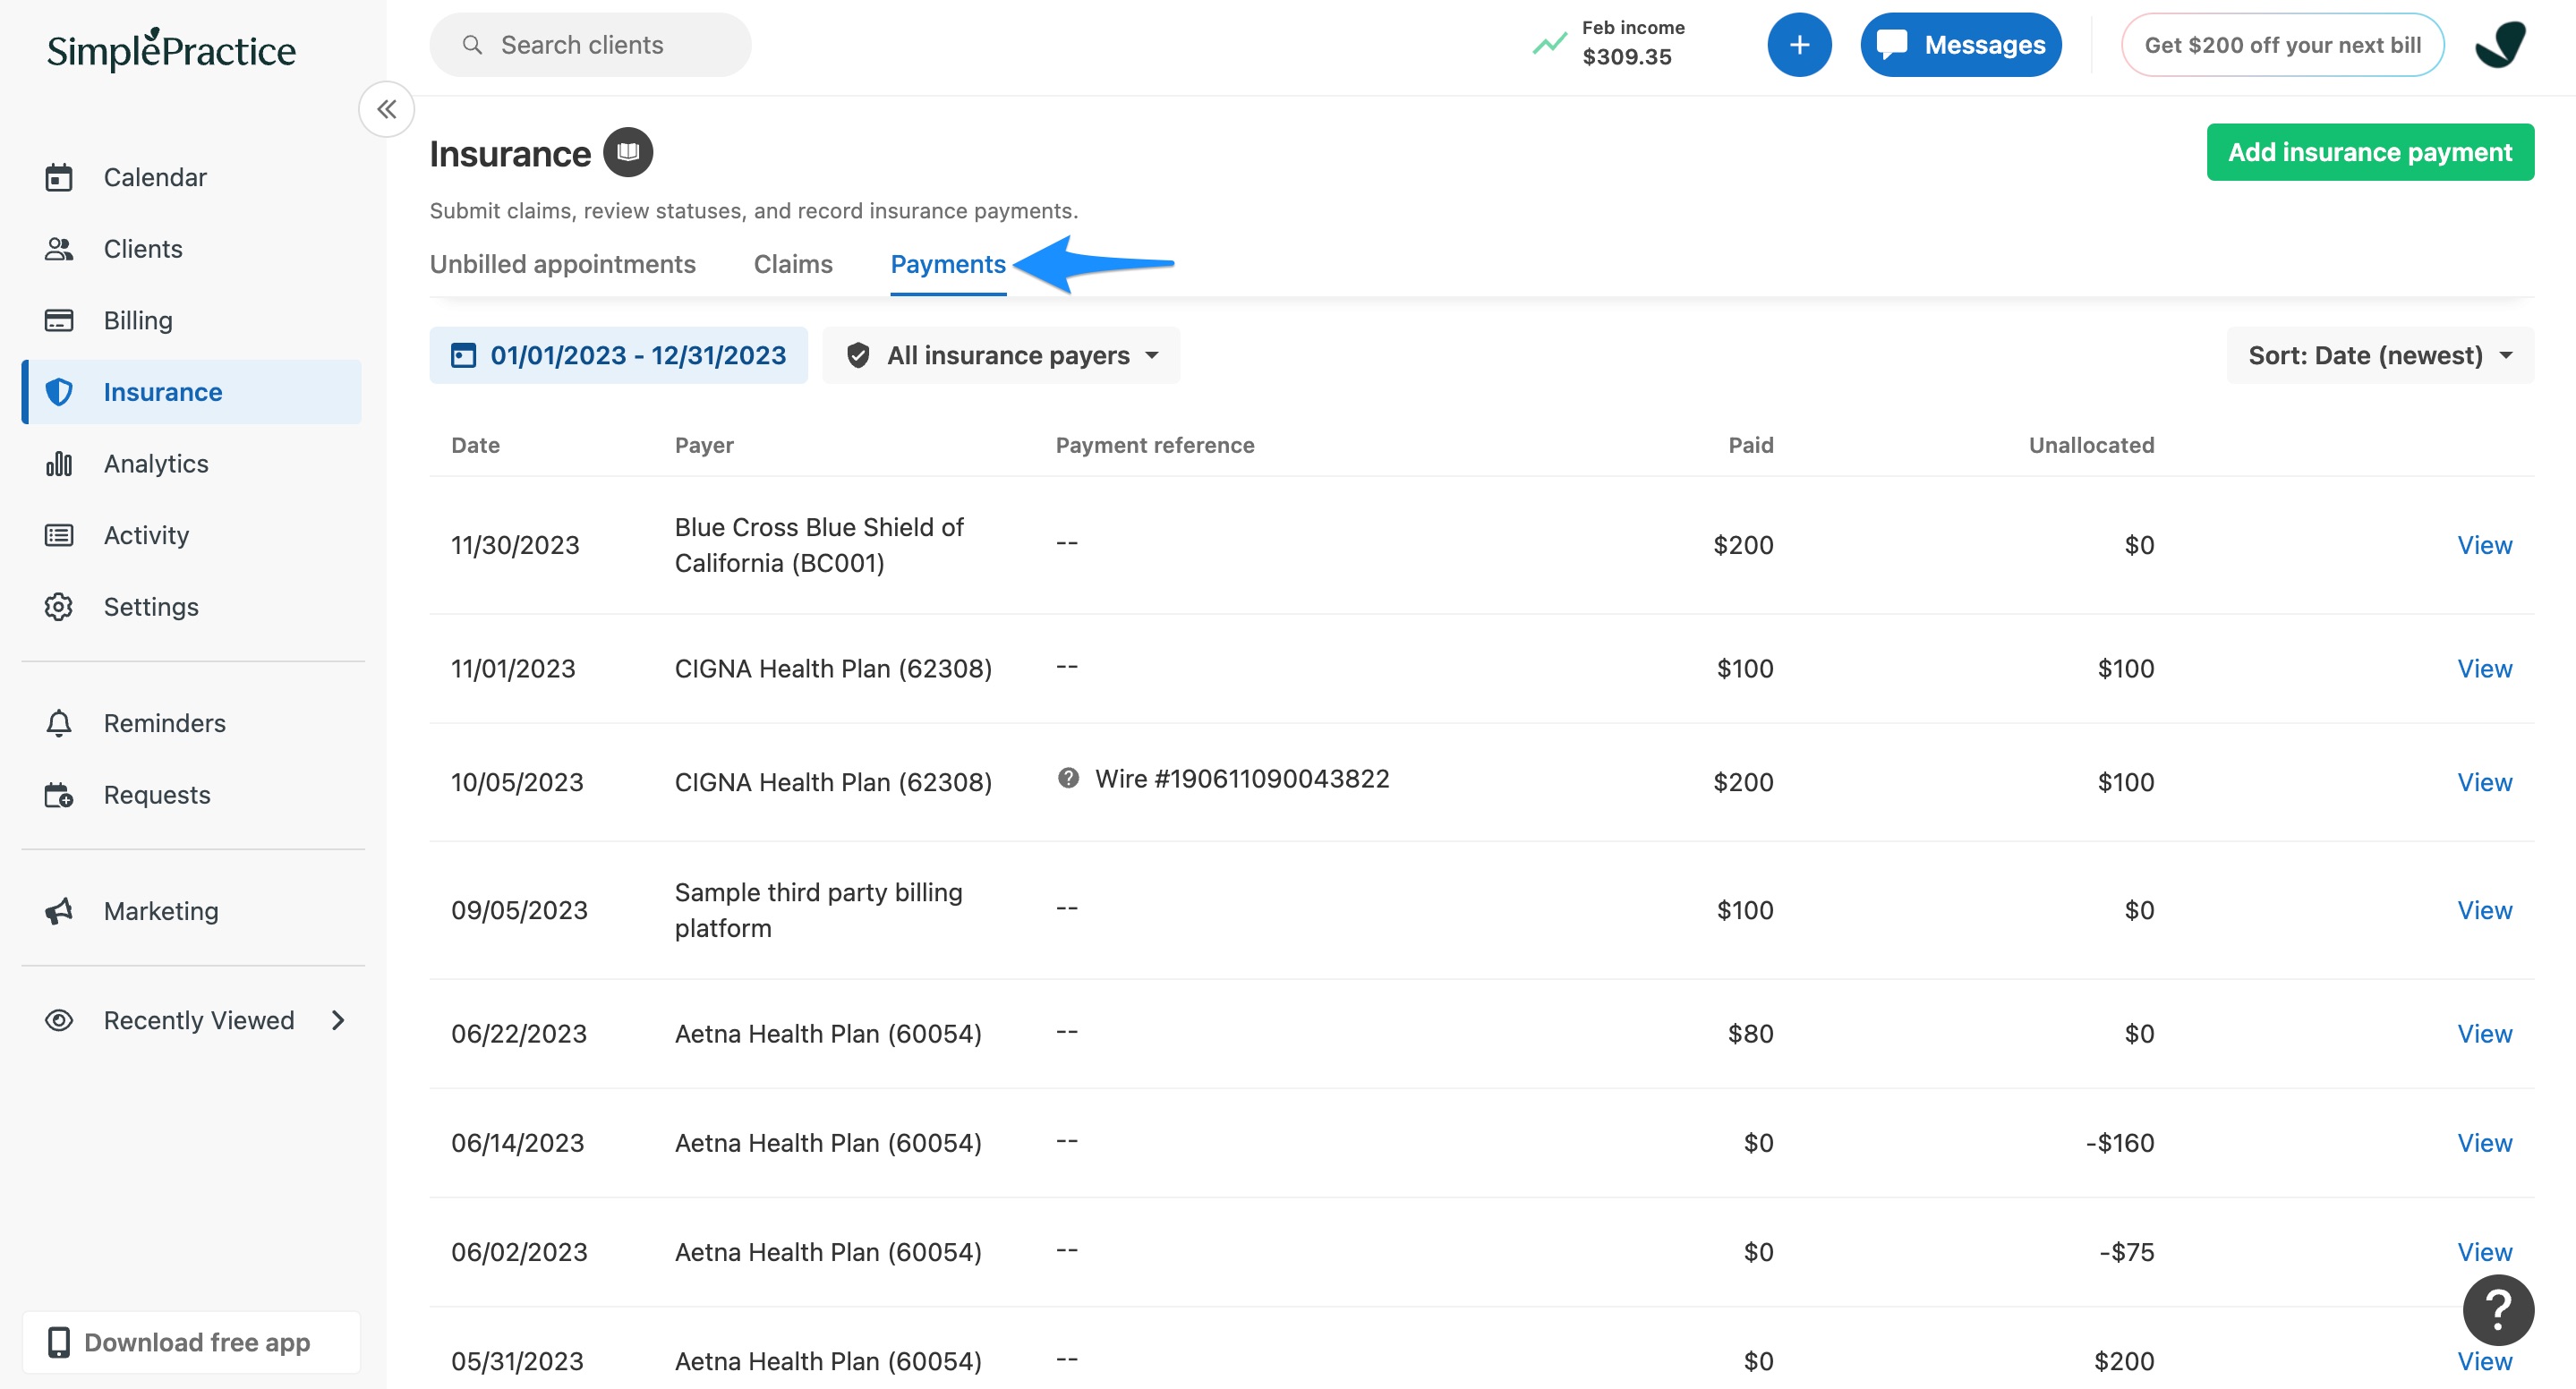View the 06/14/2023 Aetna payment
Image resolution: width=2576 pixels, height=1389 pixels.
coord(2485,1143)
